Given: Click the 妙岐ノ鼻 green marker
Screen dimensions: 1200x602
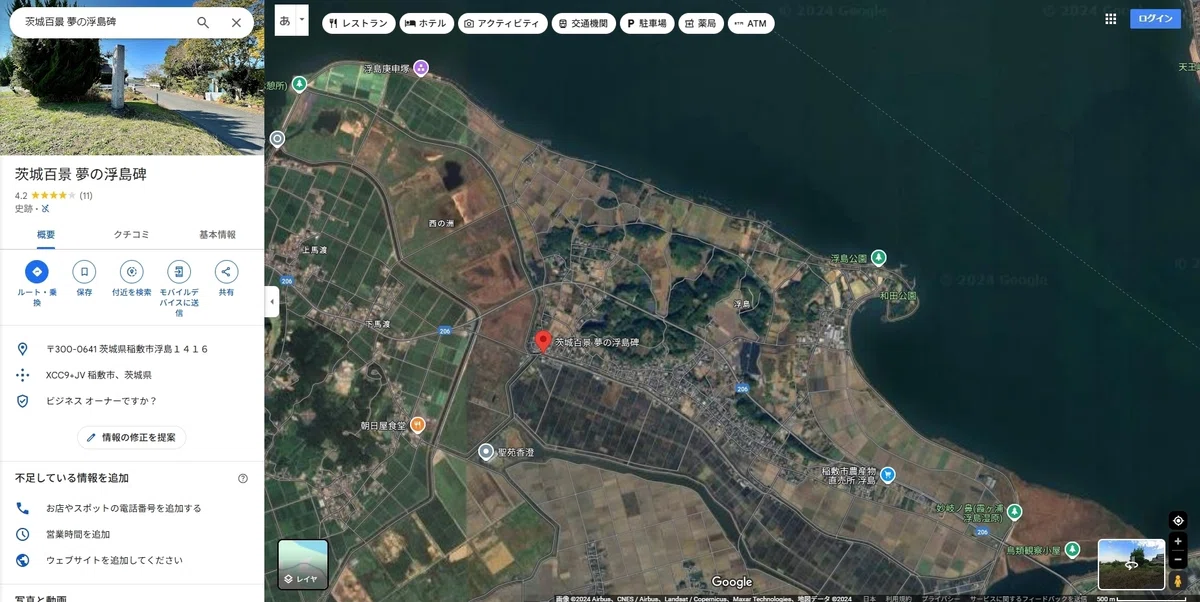Looking at the screenshot, I should click(1014, 511).
